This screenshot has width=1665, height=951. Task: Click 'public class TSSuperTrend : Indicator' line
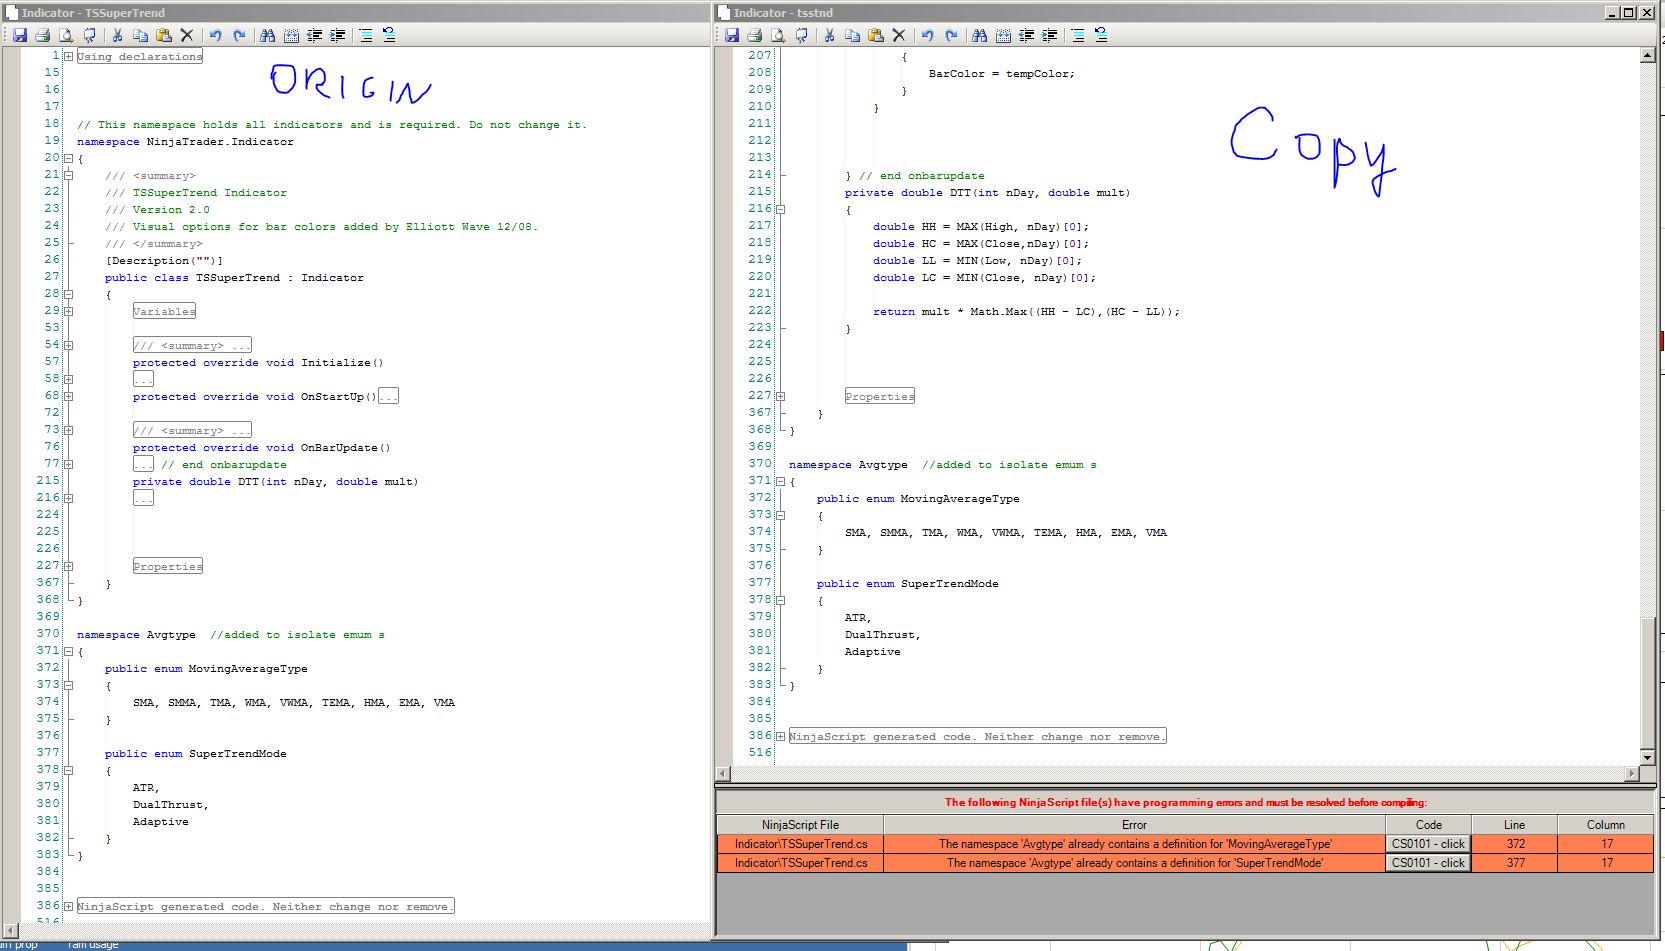coord(234,278)
